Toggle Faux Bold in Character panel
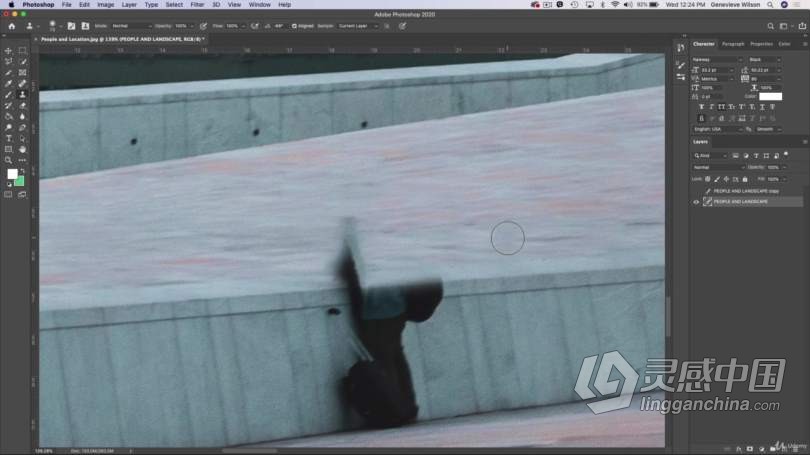The height and width of the screenshot is (455, 810). pyautogui.click(x=702, y=107)
